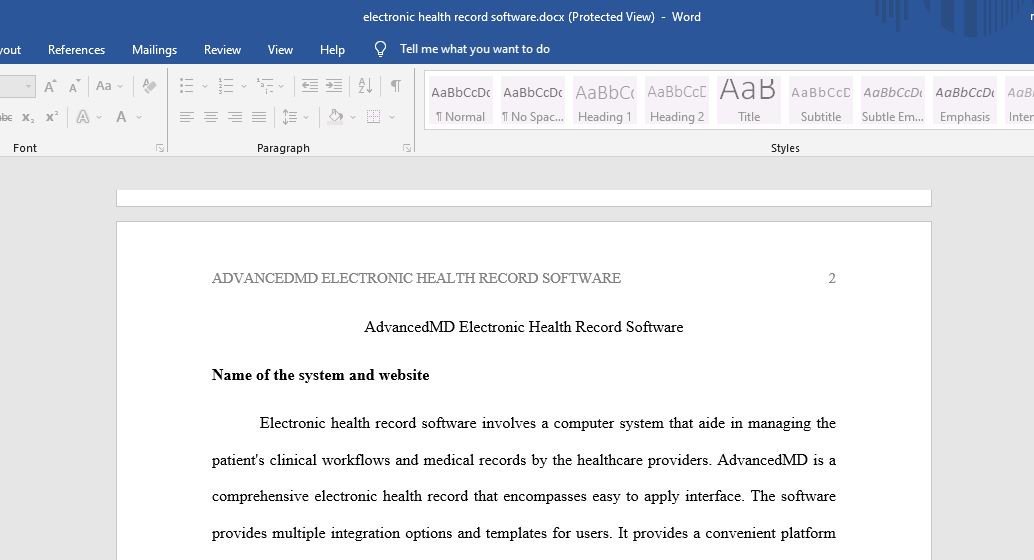
Task: Expand the Multilevel List dropdown arrow
Action: tap(281, 86)
